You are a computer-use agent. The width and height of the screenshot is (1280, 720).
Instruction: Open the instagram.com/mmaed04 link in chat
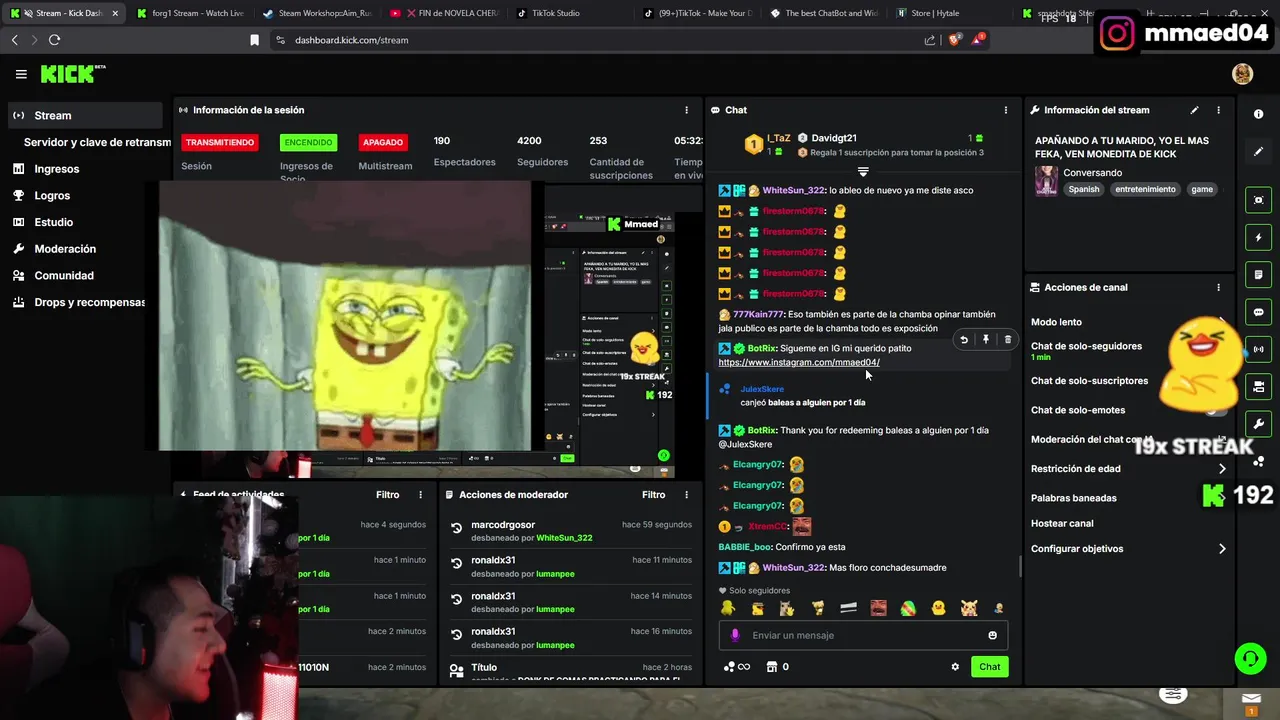(x=799, y=362)
